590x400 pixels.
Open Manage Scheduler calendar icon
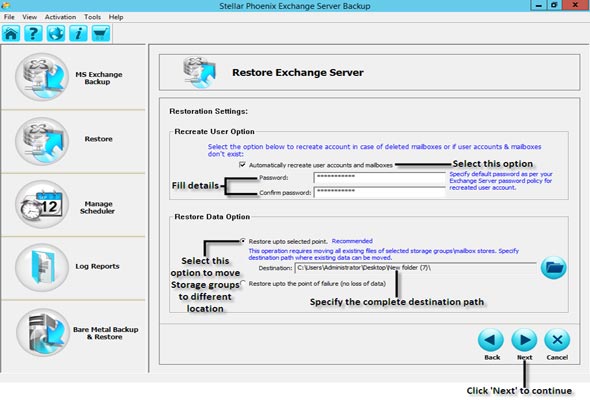coord(42,204)
